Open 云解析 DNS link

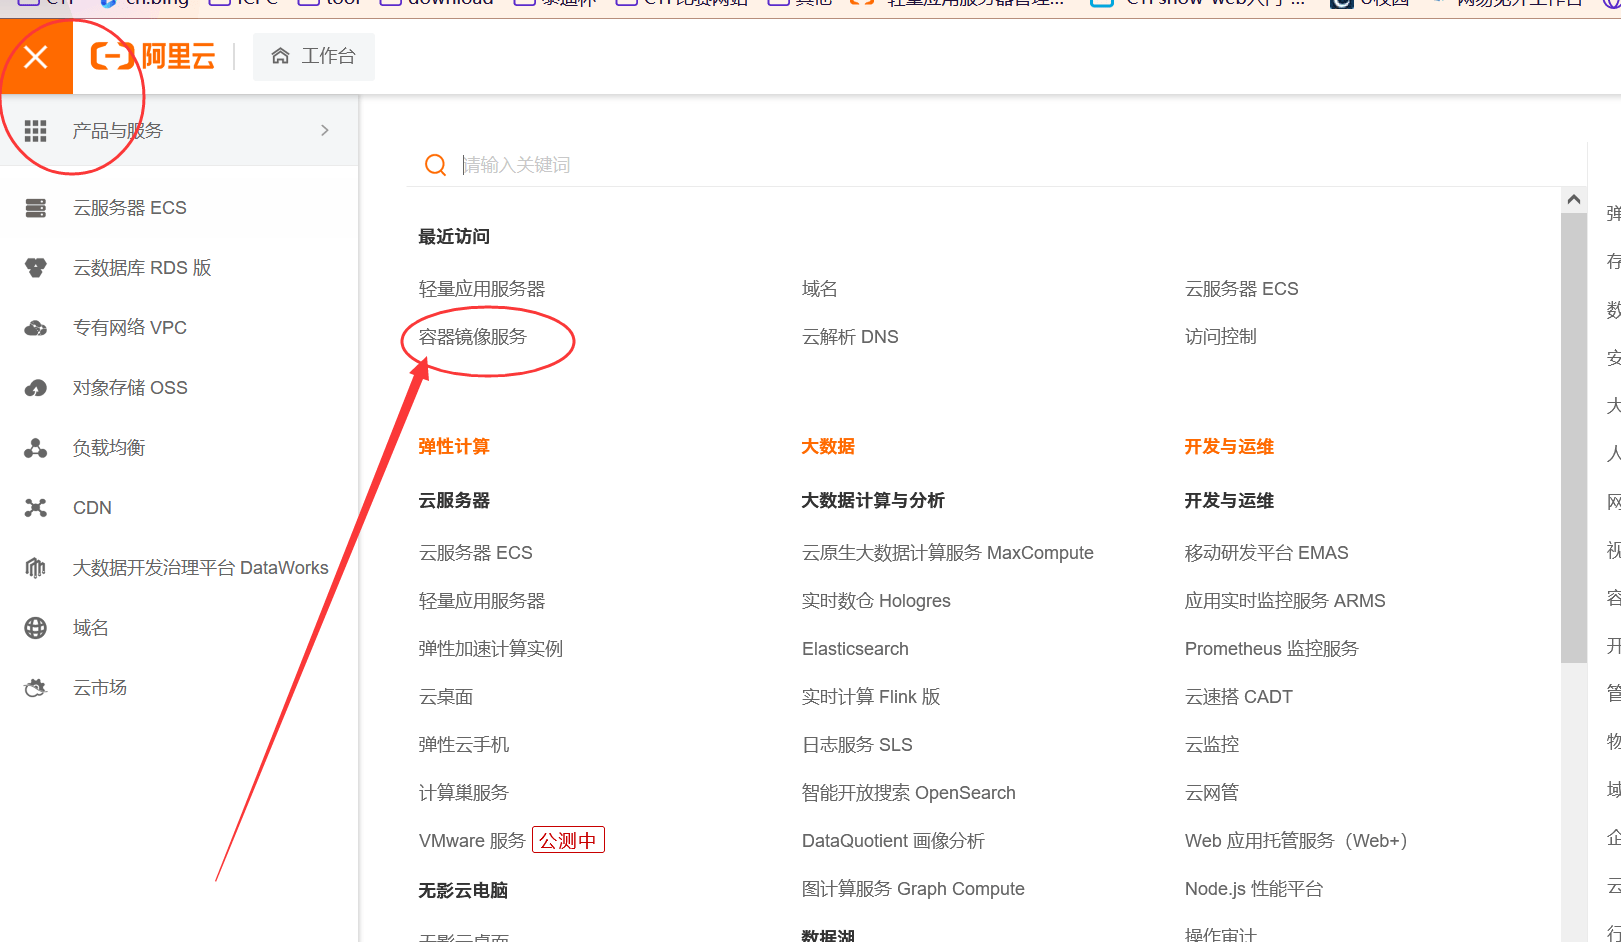[850, 337]
